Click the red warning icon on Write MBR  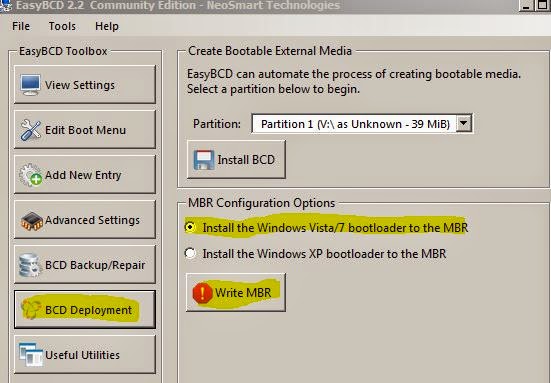click(x=202, y=293)
